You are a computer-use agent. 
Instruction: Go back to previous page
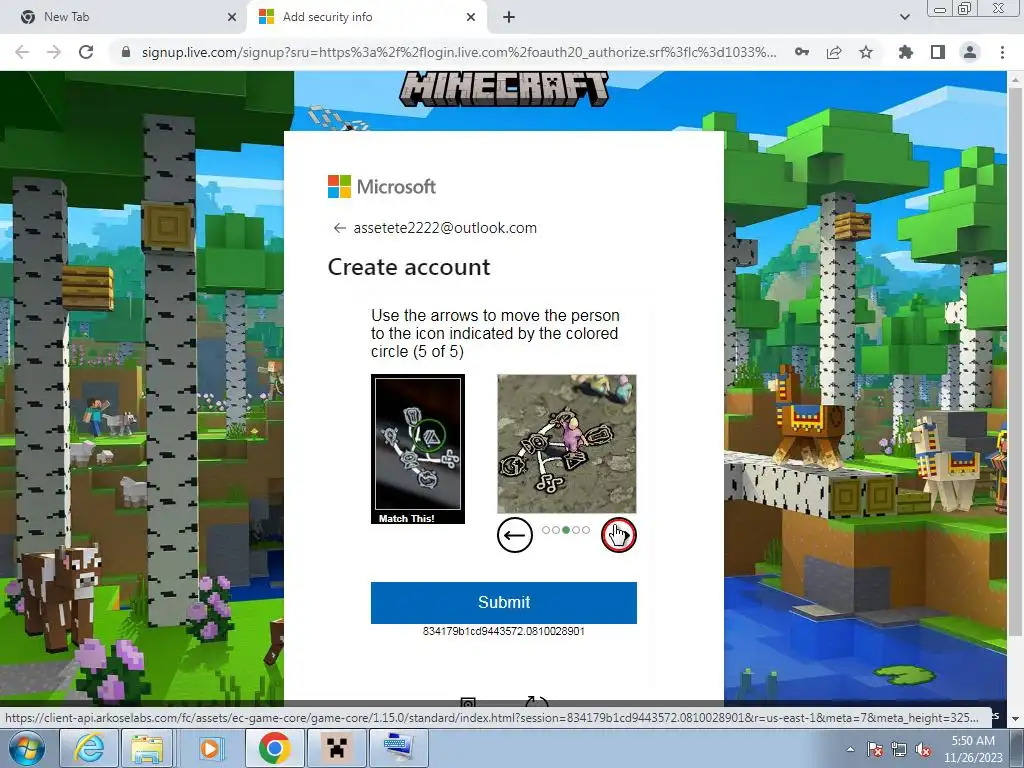[22, 52]
